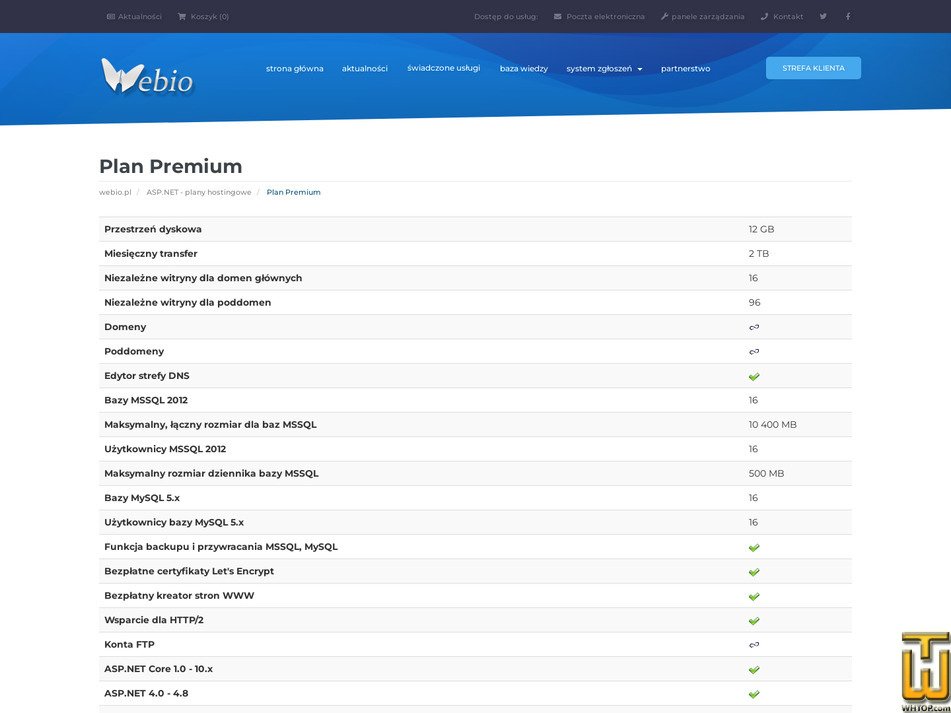Click the infinity icon in Poddomeny row
The image size is (951, 713).
tap(754, 352)
